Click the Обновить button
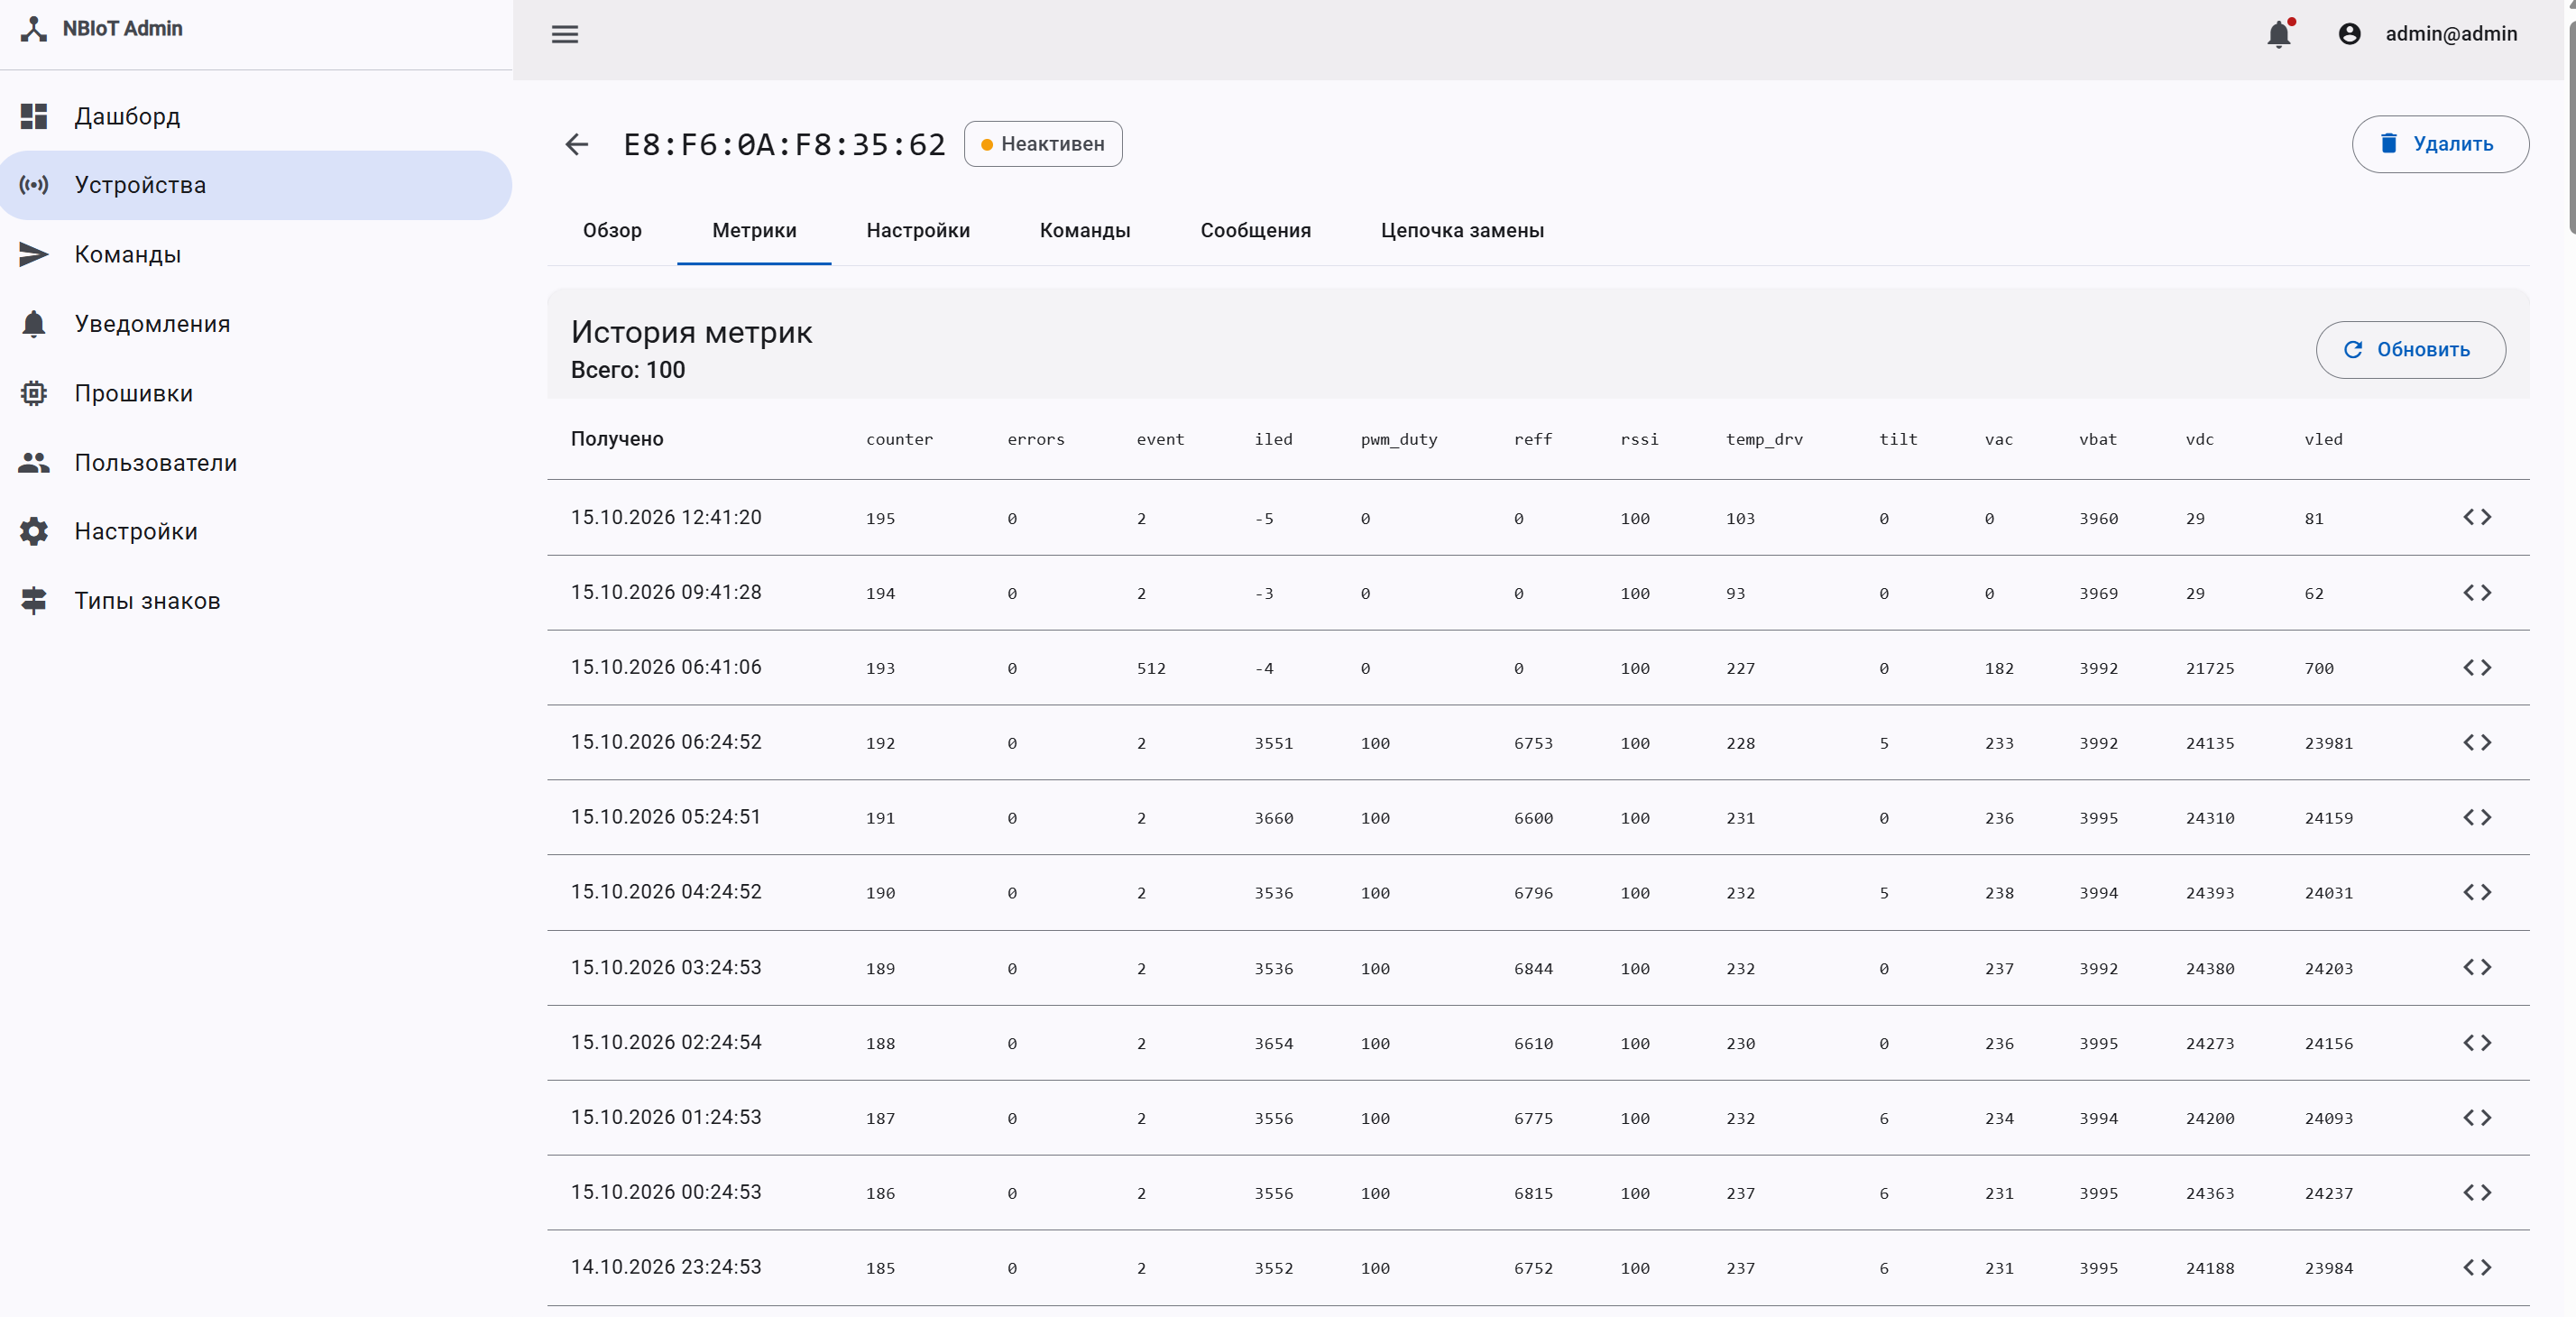 [2410, 349]
